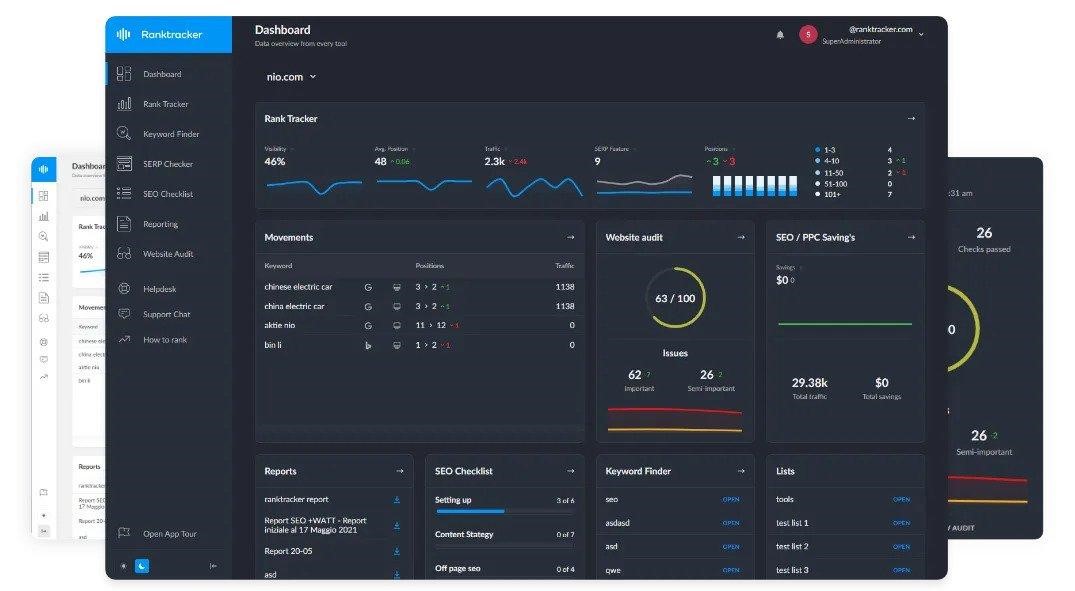Open SEO Checklist in the sidebar
The height and width of the screenshot is (591, 1075).
click(168, 194)
